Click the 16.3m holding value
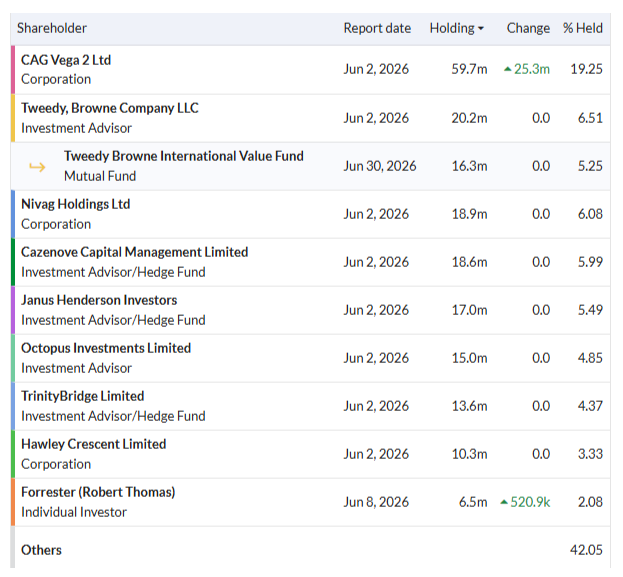Screen dimensions: 623x577 [469, 166]
